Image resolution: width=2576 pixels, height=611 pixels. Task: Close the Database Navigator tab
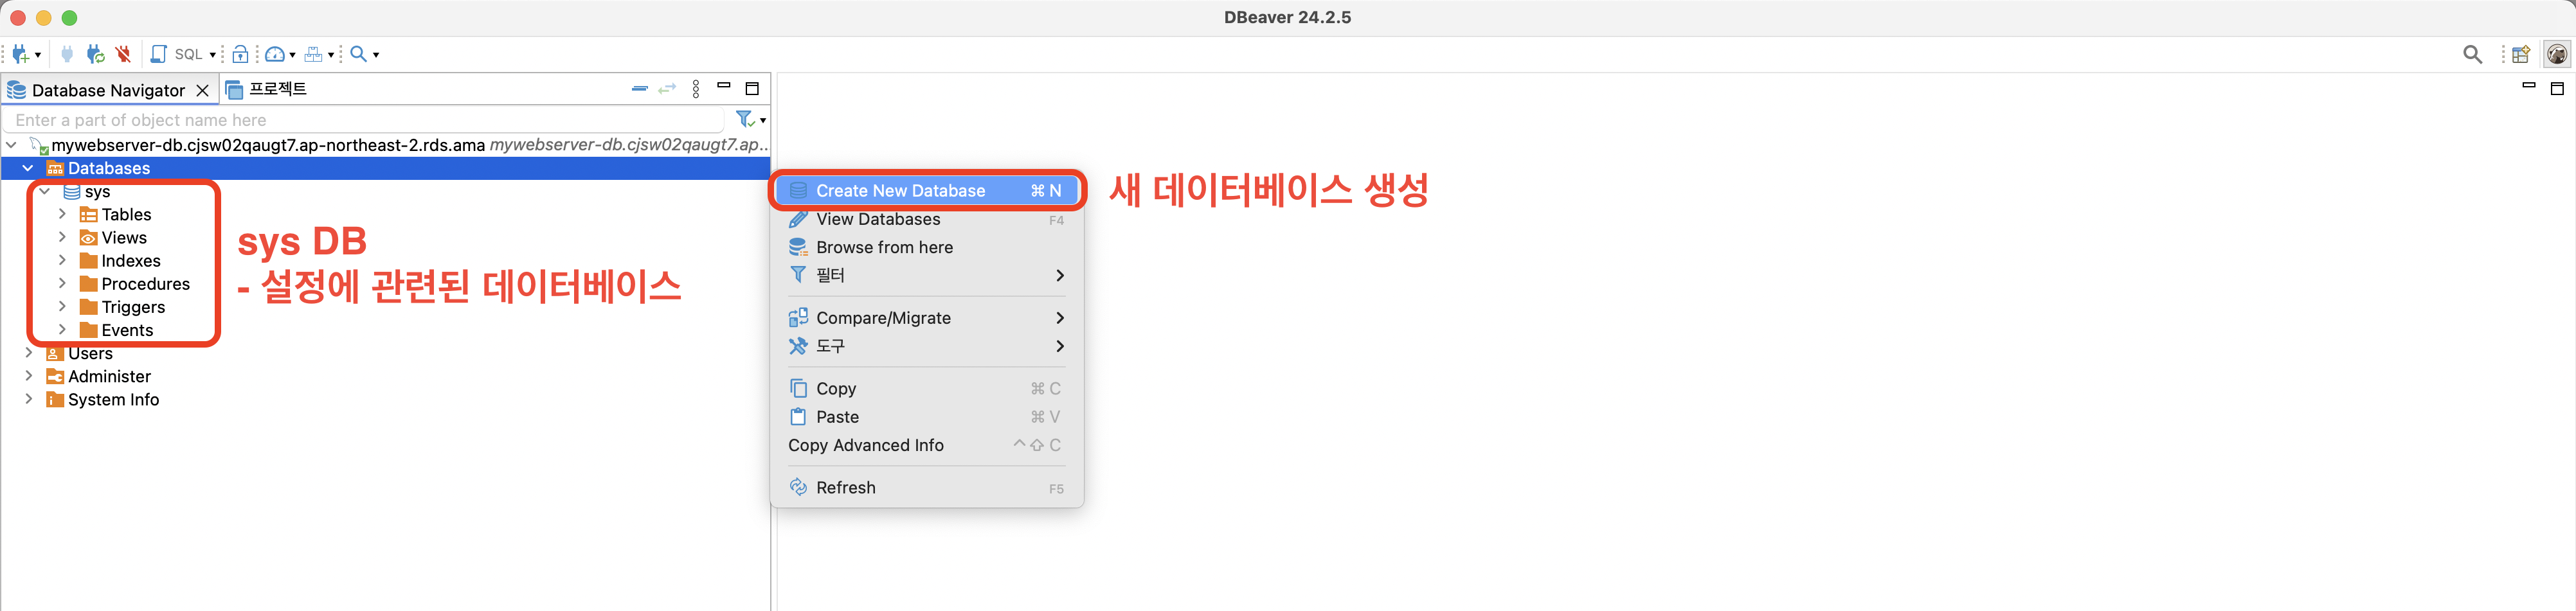click(x=203, y=90)
